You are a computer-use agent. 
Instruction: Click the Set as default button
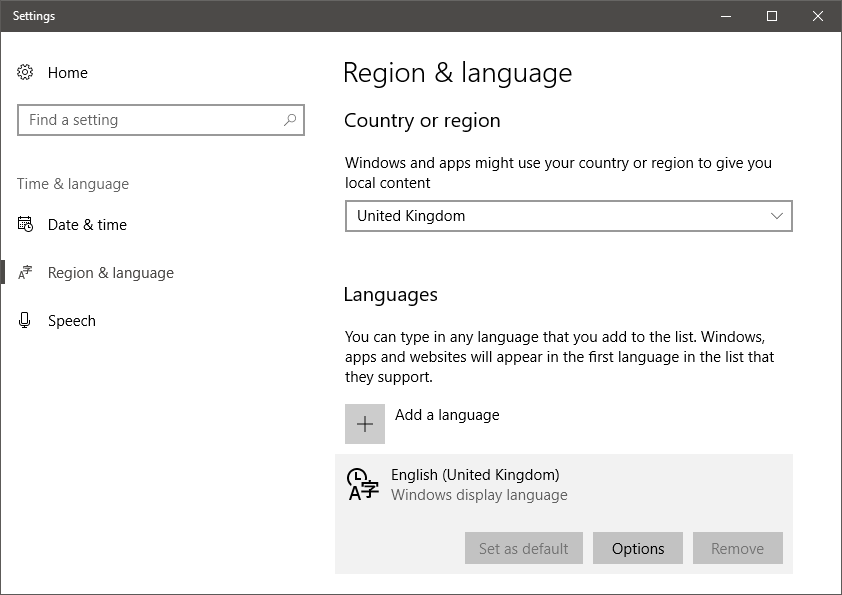point(523,548)
